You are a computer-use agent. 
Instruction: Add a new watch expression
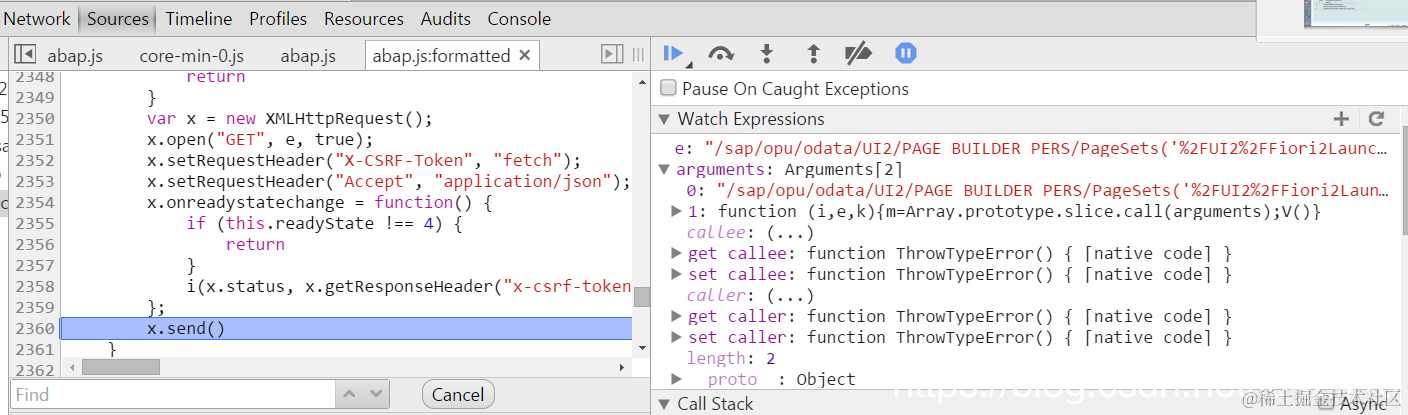click(x=1342, y=119)
